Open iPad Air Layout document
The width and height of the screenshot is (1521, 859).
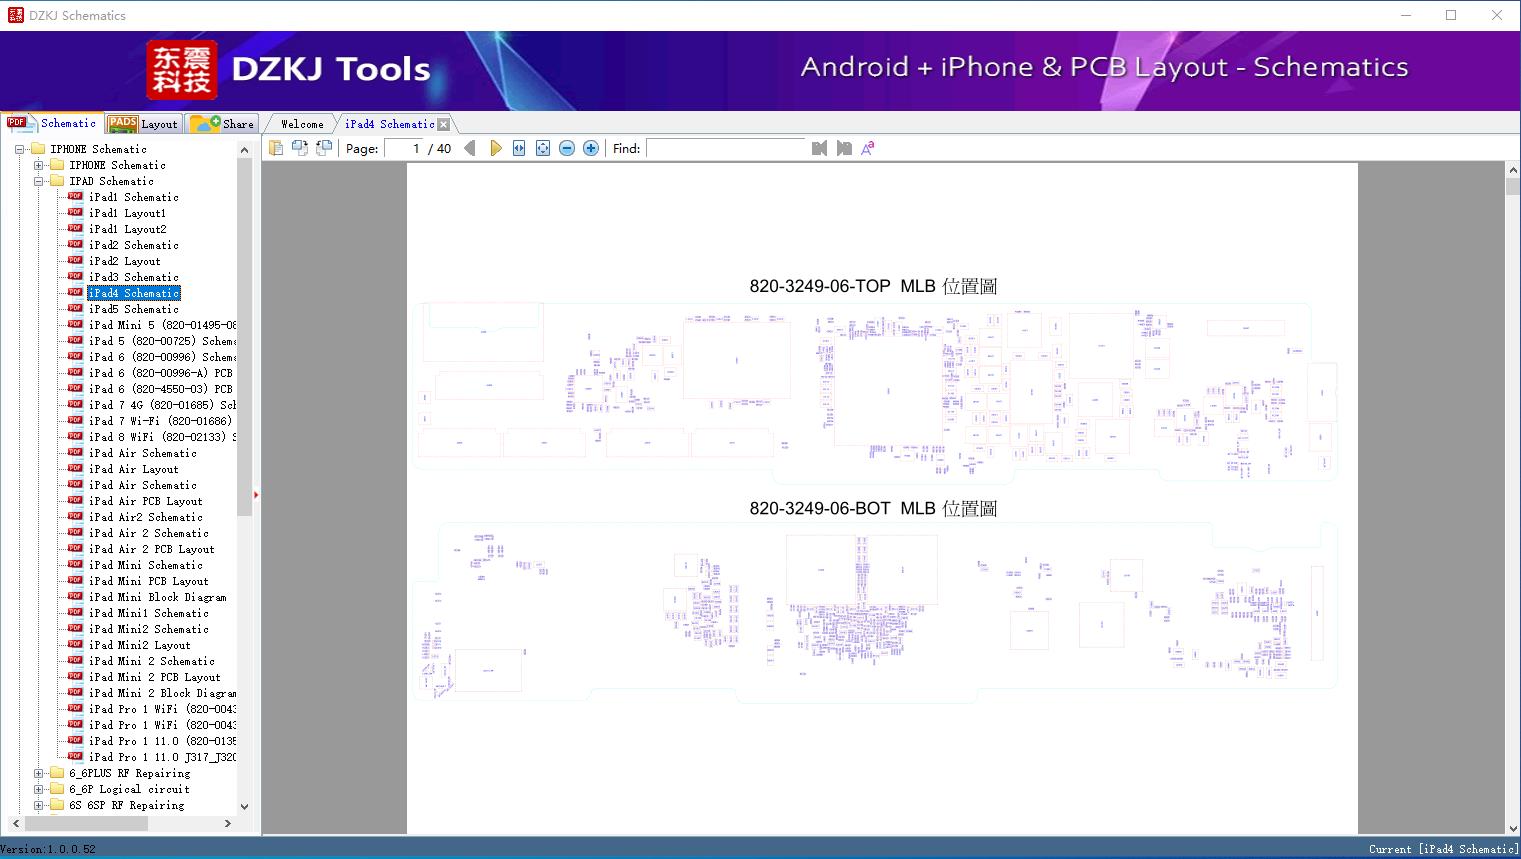click(x=134, y=469)
